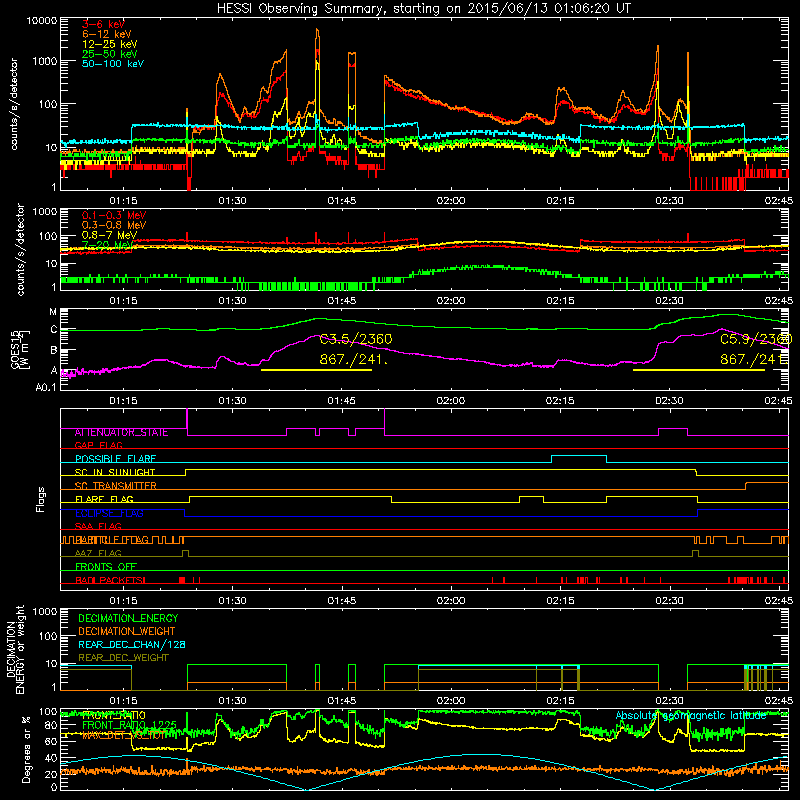Click the counts/s/detector axis title of the keV panel
This screenshot has height=800, width=800.
(x=14, y=104)
